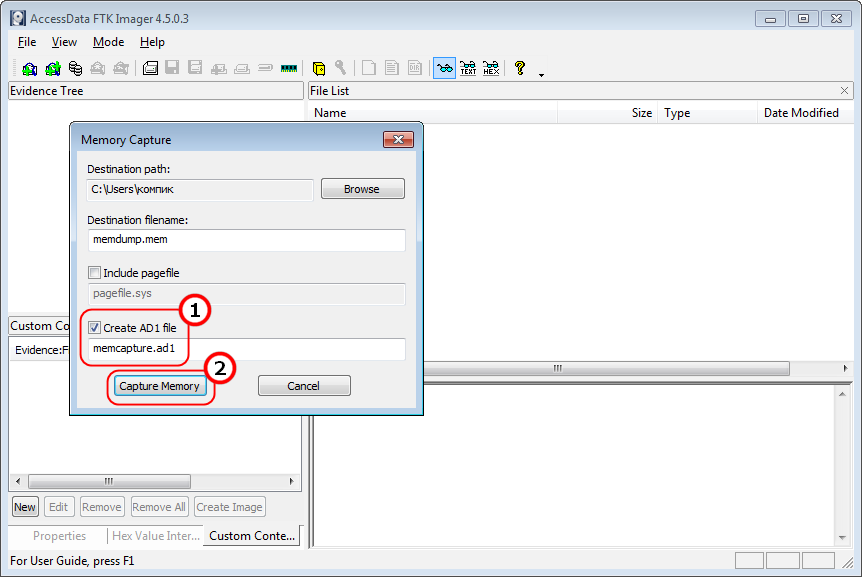The width and height of the screenshot is (862, 577).
Task: Toggle the automatic file preview glasses icon
Action: coord(444,69)
